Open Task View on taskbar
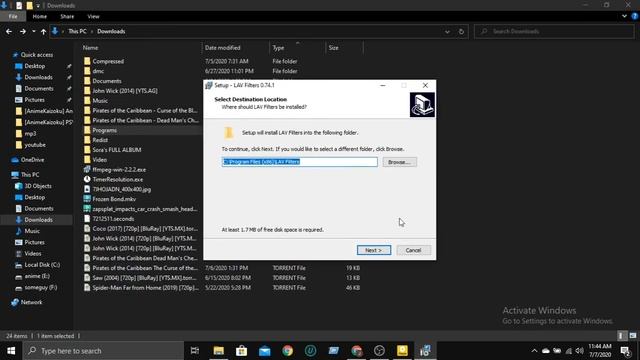Screen dimensions: 640x360 (195, 351)
